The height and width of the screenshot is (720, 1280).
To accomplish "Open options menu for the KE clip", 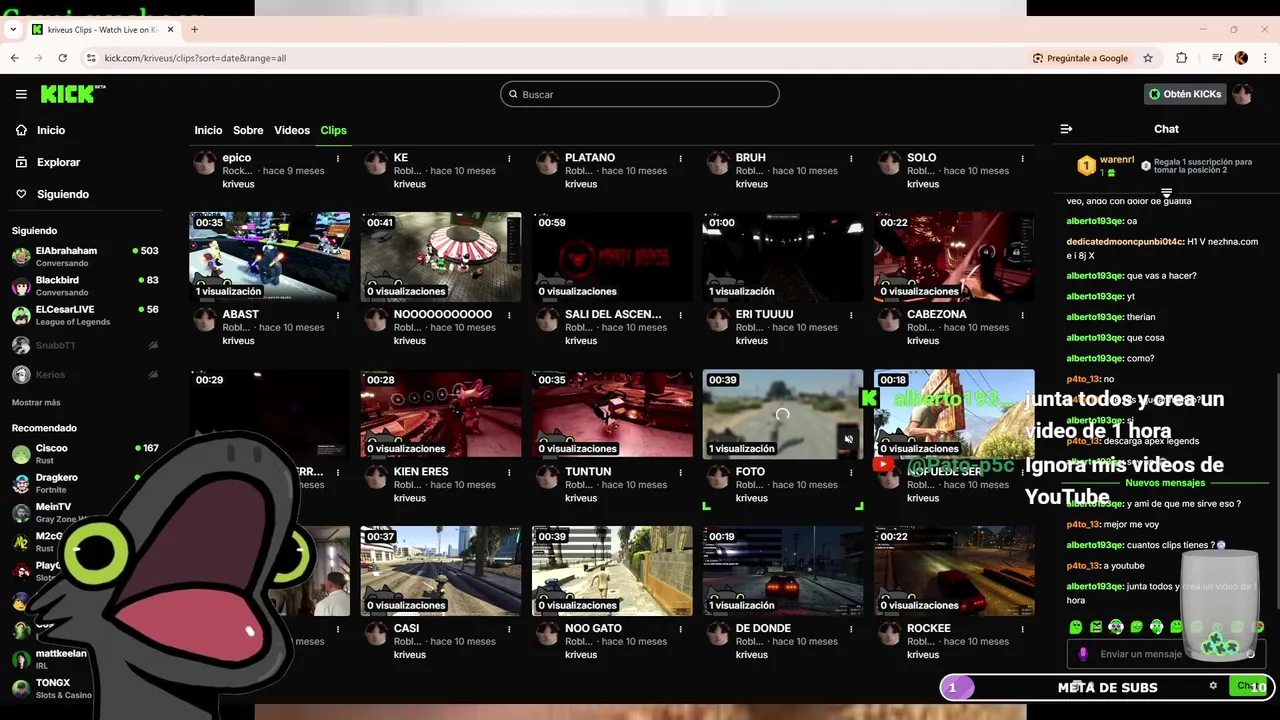I will pyautogui.click(x=509, y=158).
